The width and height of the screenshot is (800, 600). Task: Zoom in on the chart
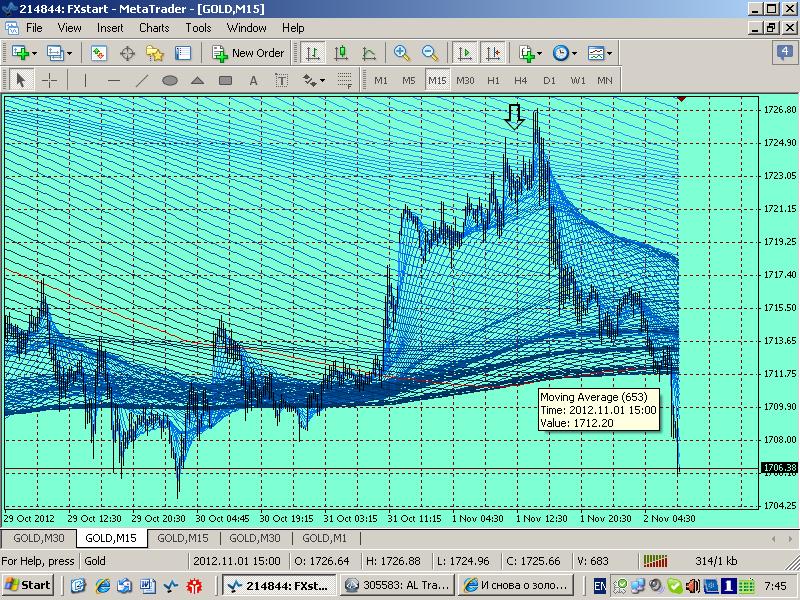point(402,53)
